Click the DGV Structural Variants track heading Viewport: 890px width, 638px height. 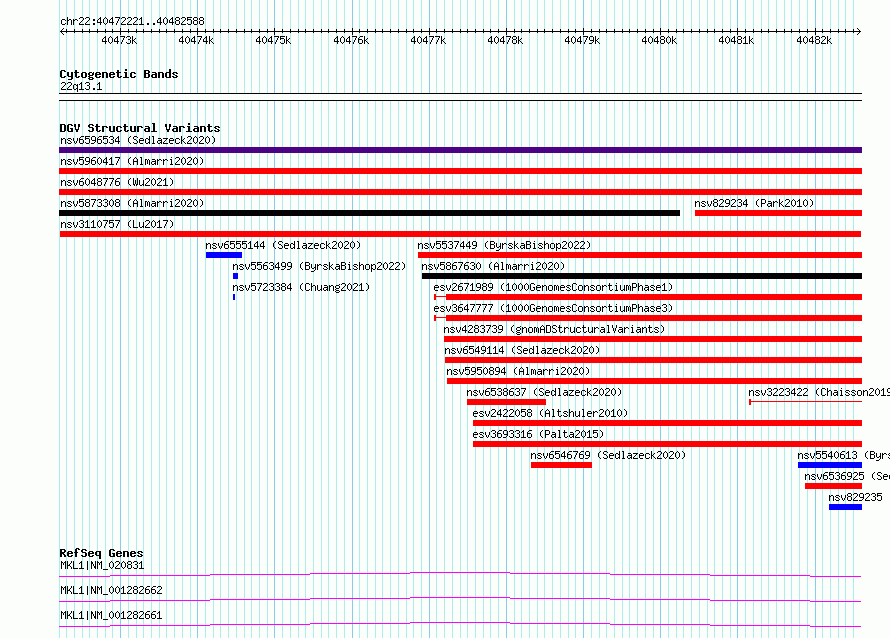pyautogui.click(x=140, y=128)
